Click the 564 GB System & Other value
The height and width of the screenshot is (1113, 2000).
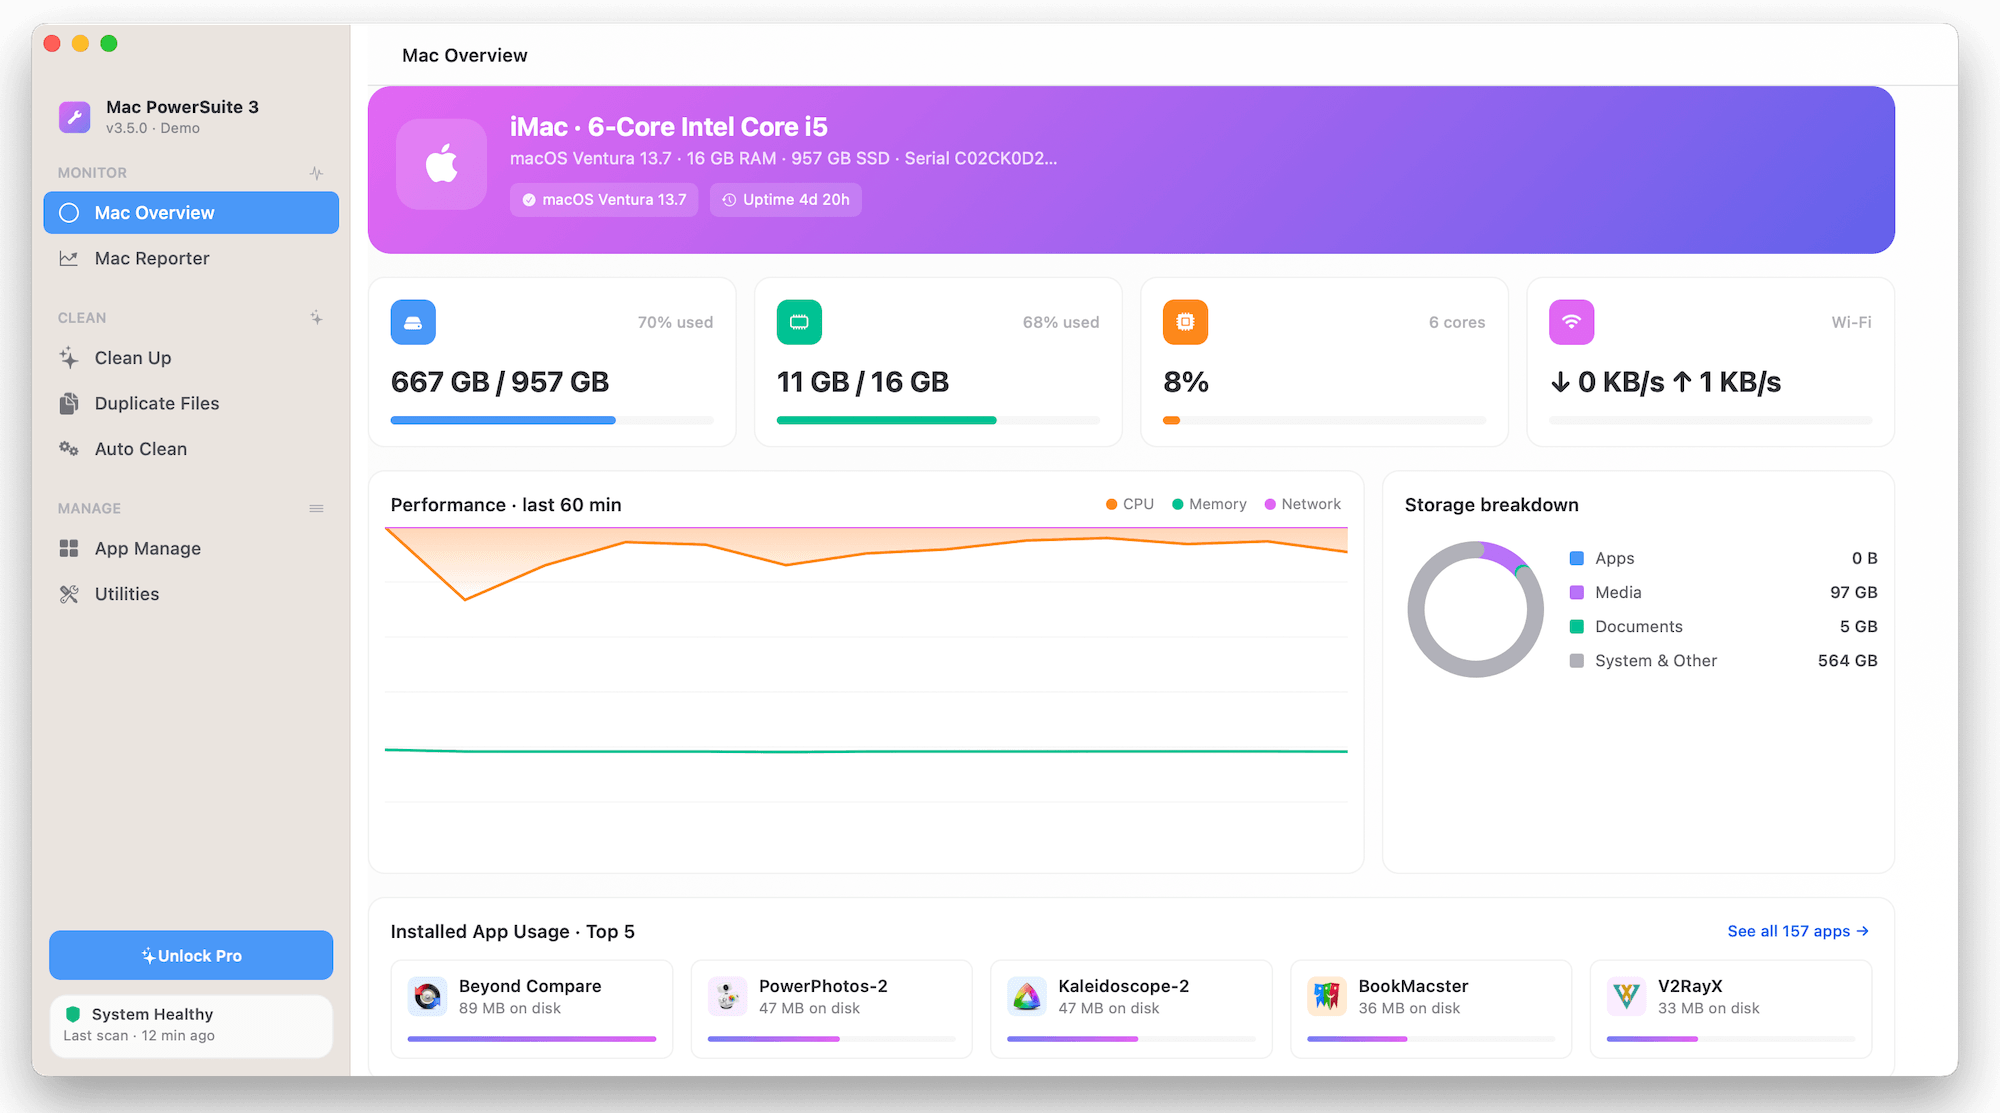click(1847, 661)
